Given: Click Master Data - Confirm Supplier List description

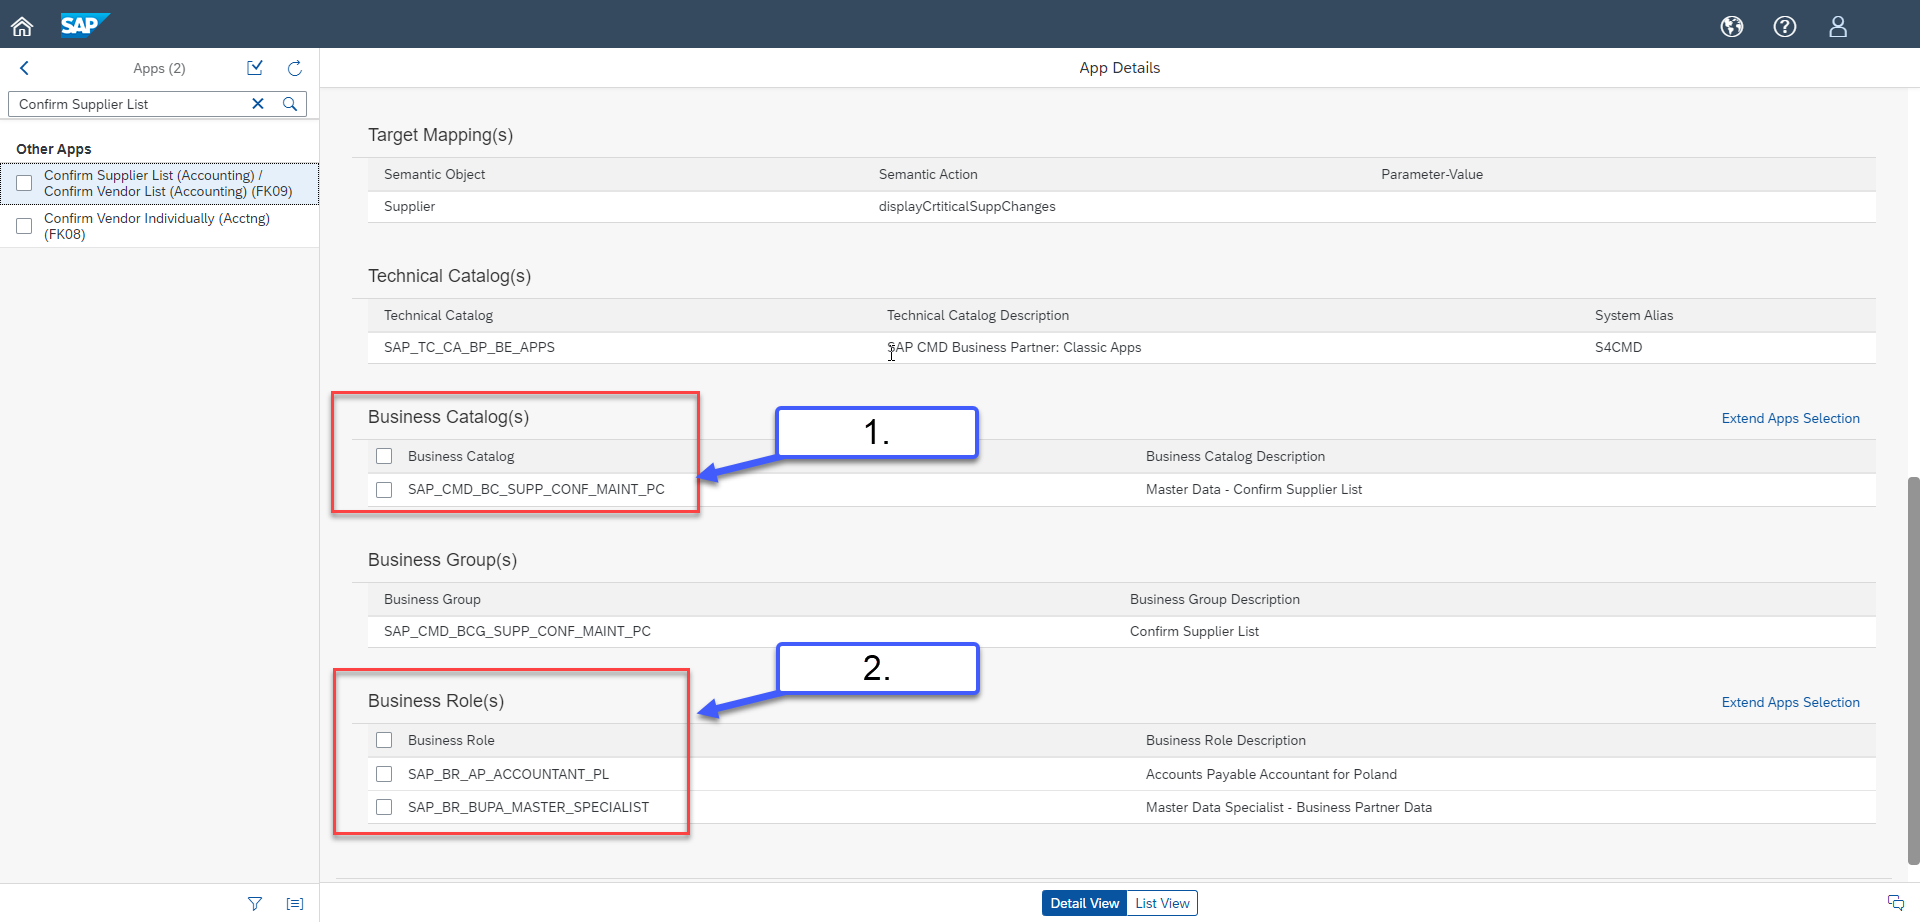Looking at the screenshot, I should pos(1254,489).
